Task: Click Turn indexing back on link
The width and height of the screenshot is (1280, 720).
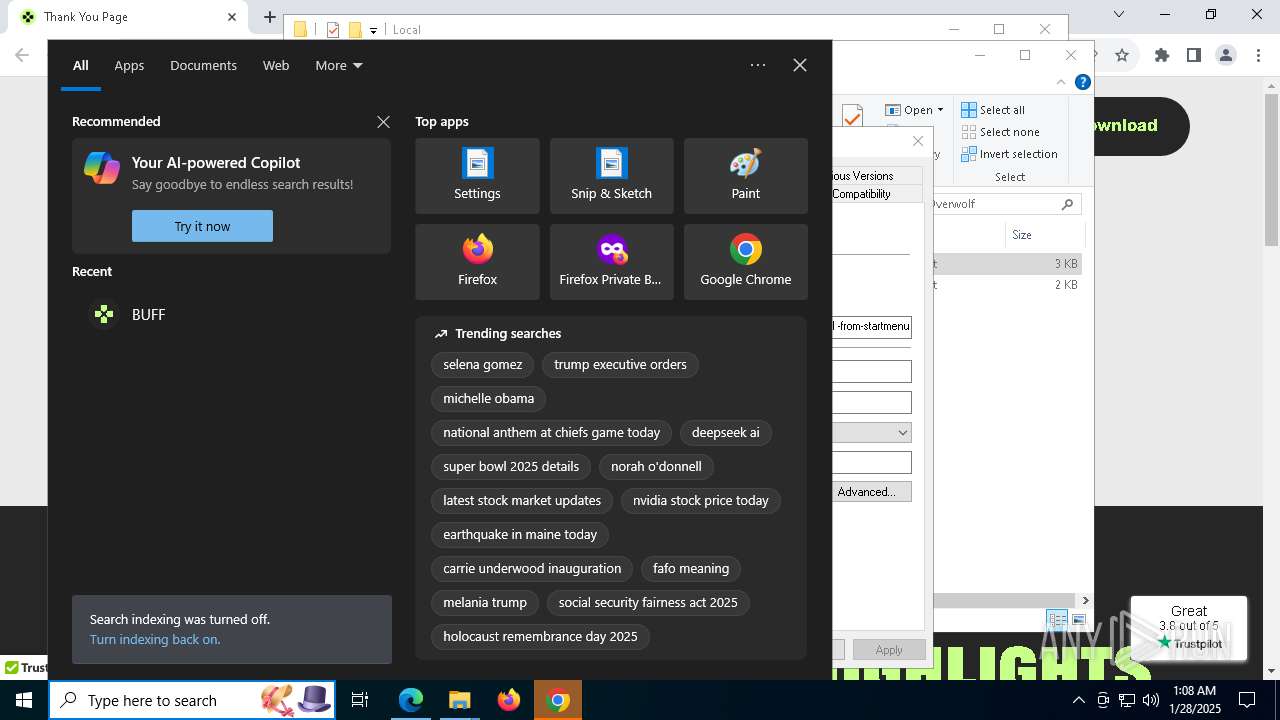Action: tap(155, 639)
